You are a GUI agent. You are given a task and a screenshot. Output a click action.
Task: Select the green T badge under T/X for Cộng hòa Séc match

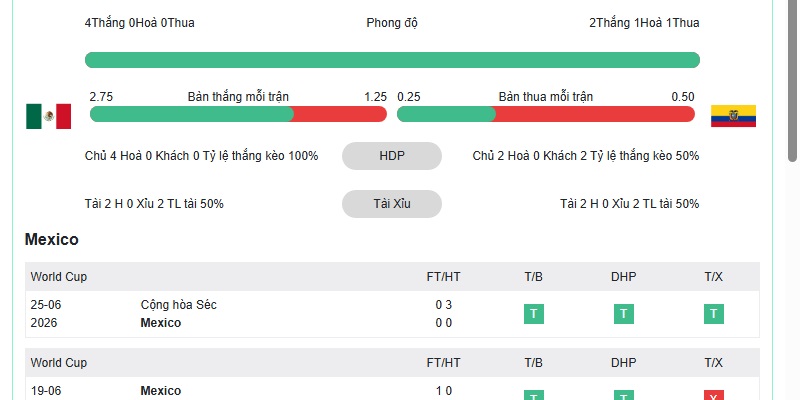click(714, 314)
